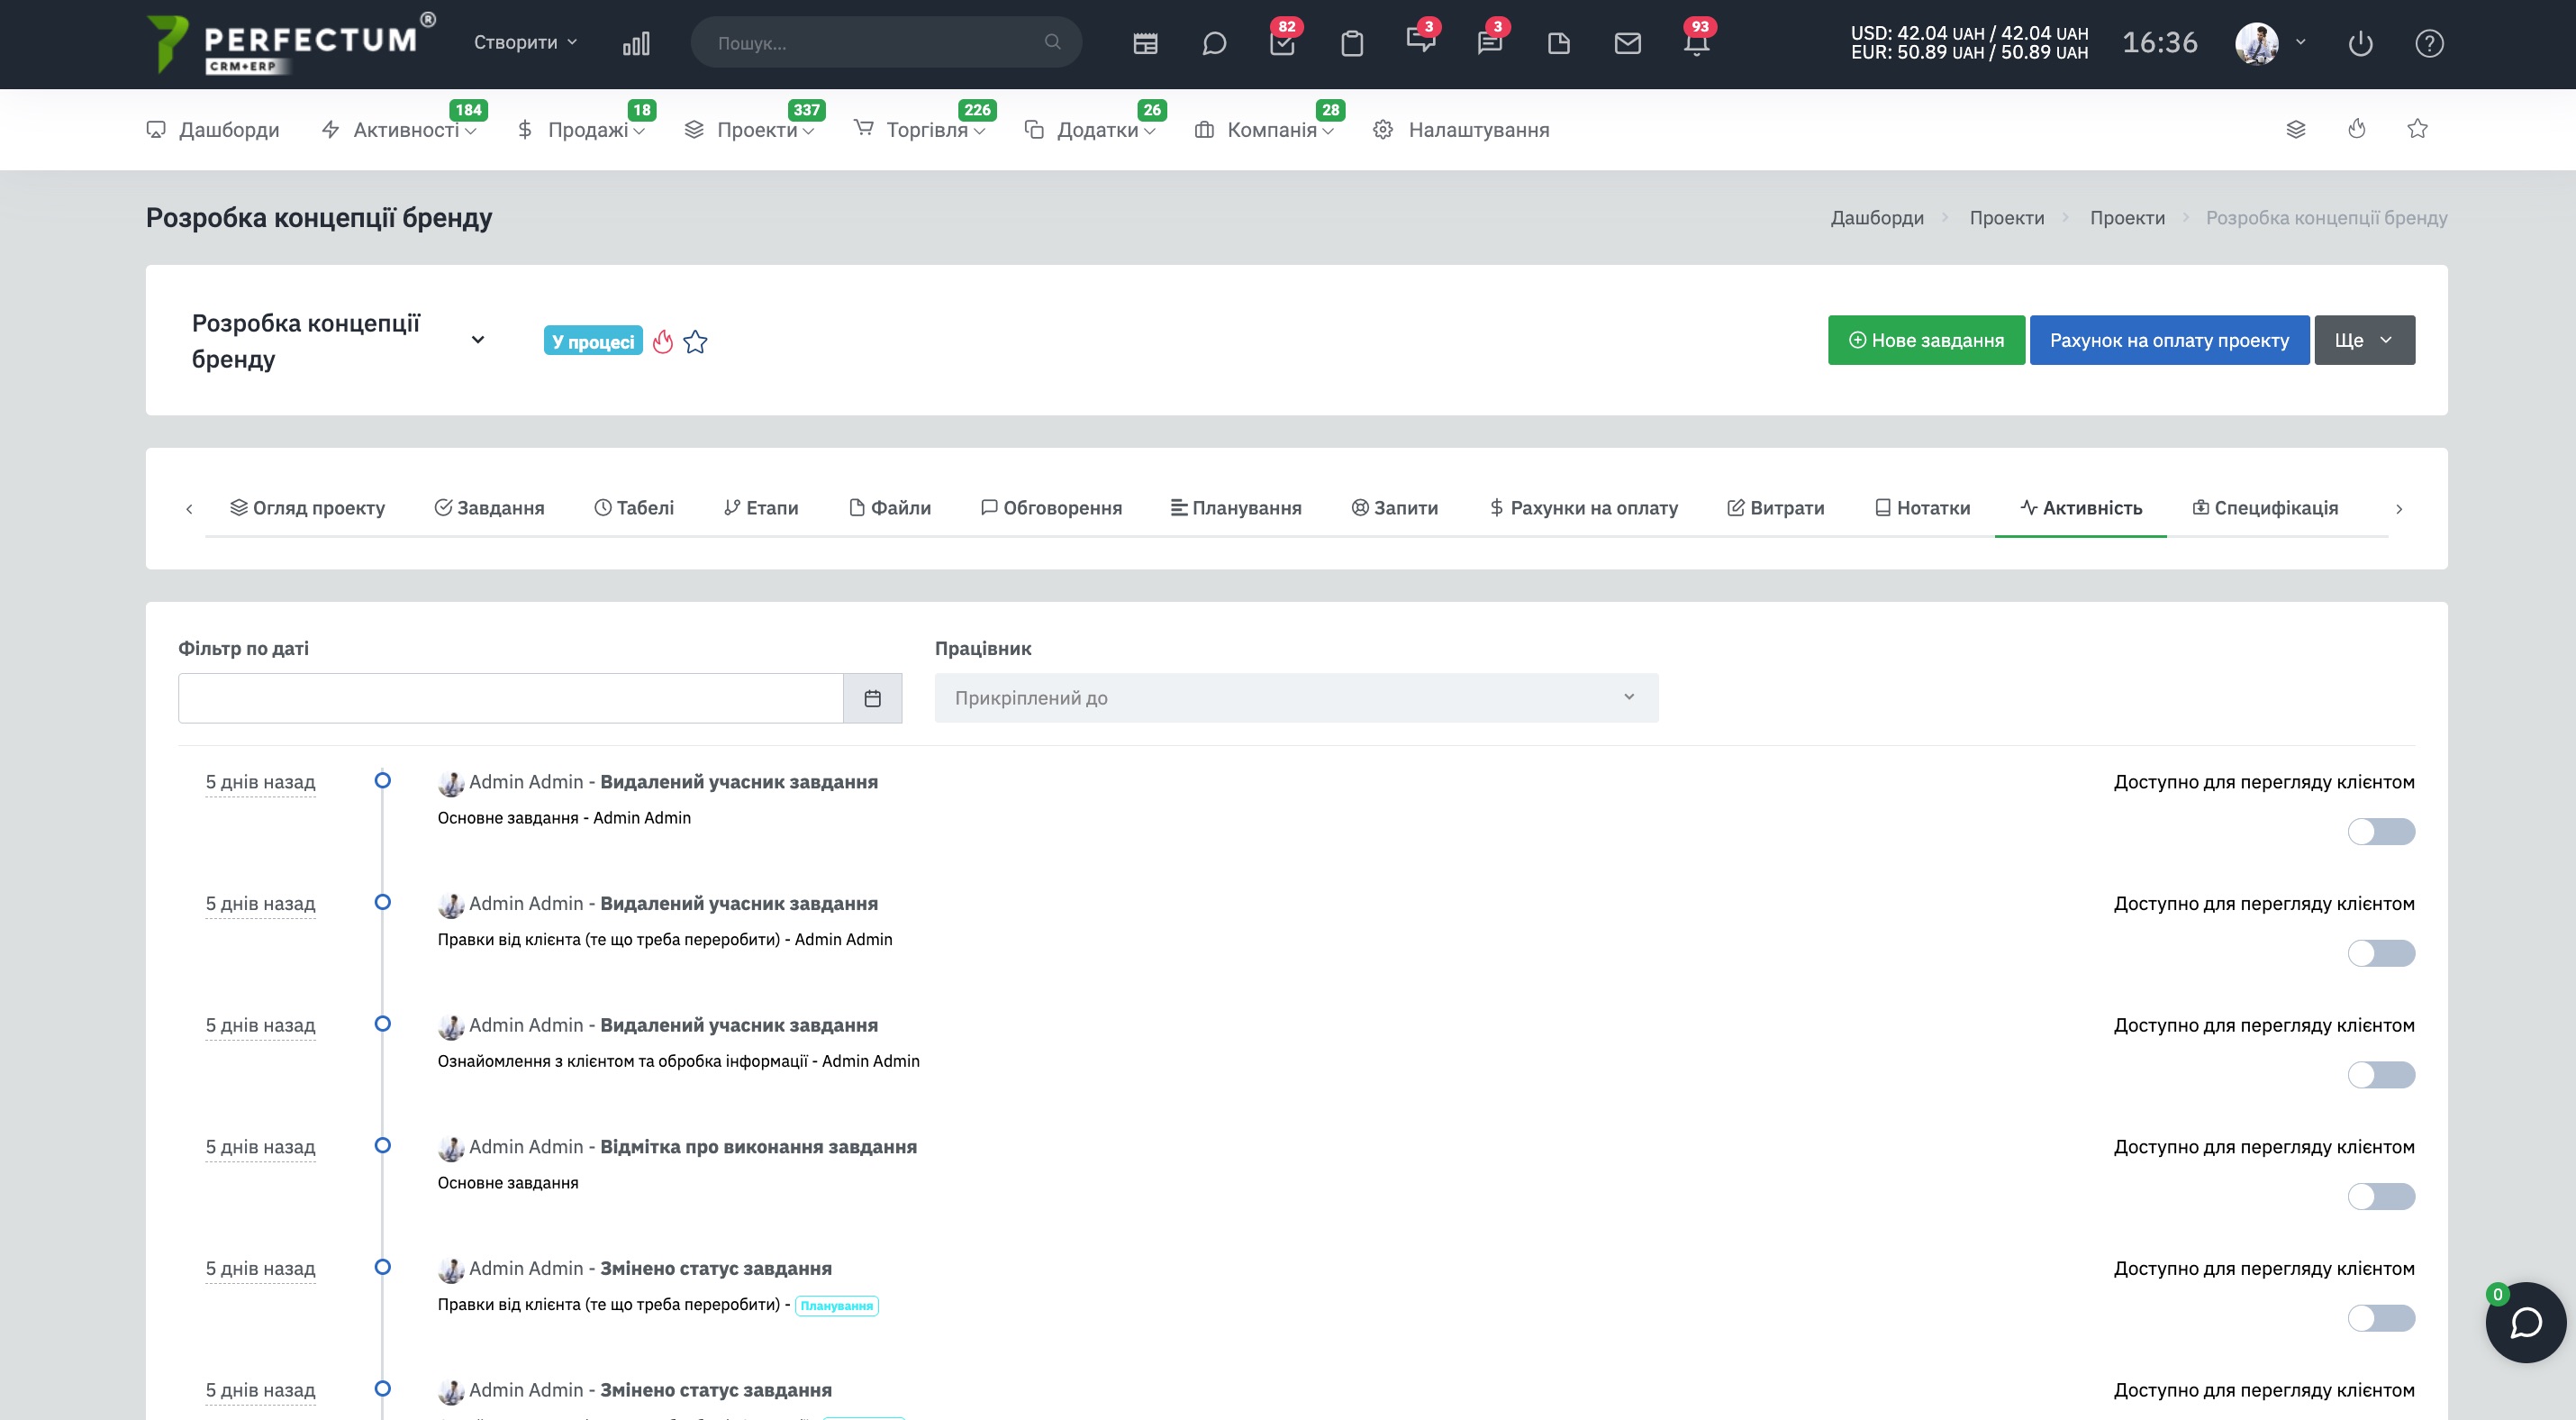This screenshot has height=1420, width=2576.
Task: Open the project switcher chevron
Action: (x=478, y=340)
